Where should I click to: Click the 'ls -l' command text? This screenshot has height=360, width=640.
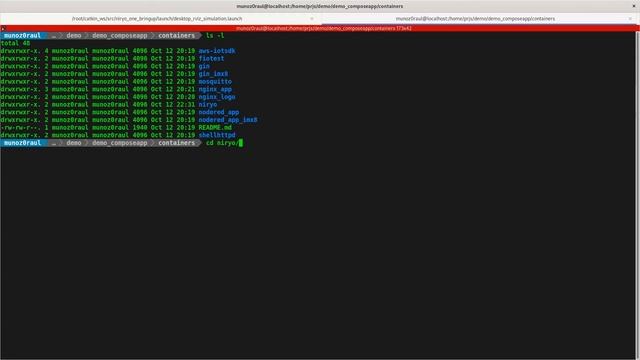(x=215, y=36)
